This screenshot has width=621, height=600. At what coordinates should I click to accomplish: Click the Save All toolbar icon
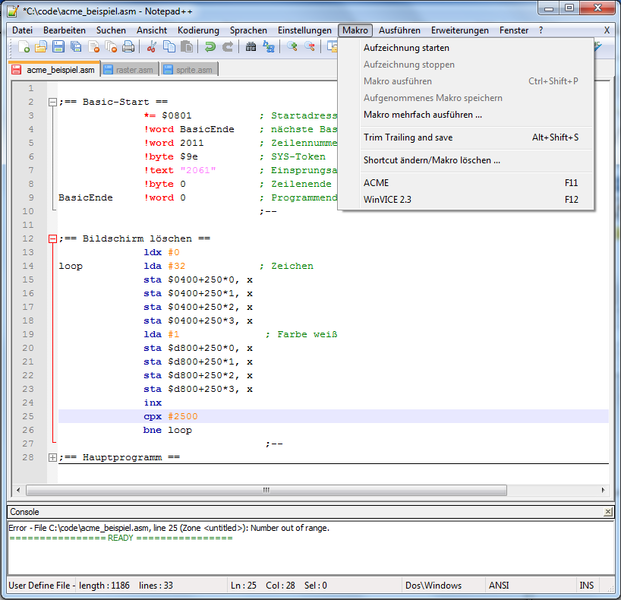(x=76, y=47)
